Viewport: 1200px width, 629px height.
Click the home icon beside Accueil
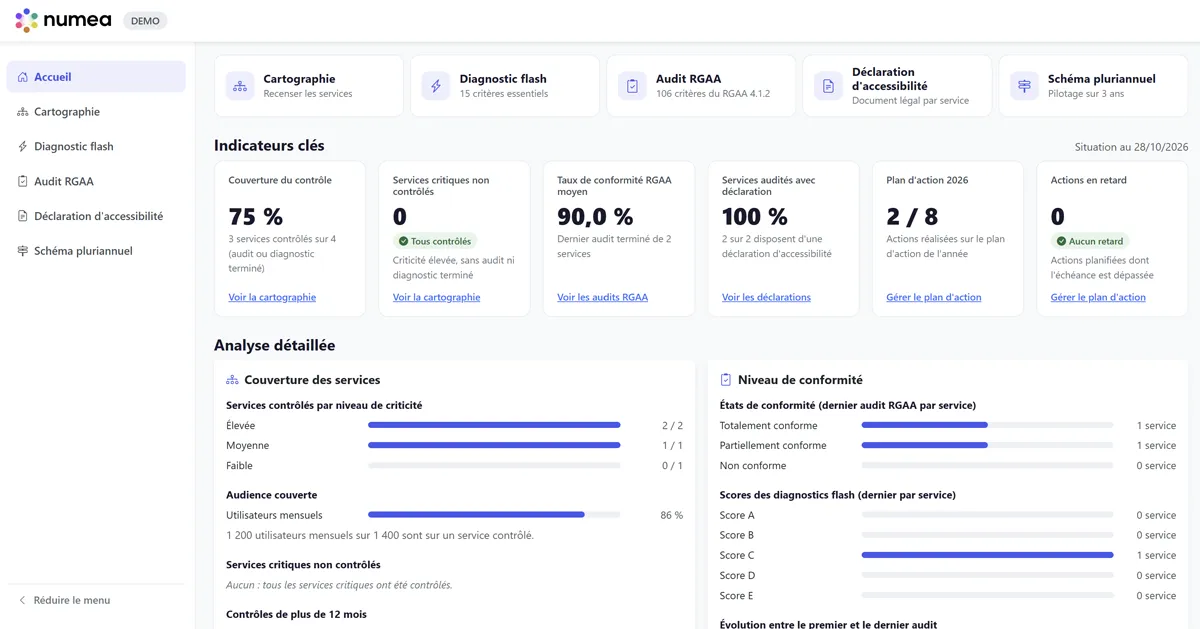pyautogui.click(x=23, y=77)
